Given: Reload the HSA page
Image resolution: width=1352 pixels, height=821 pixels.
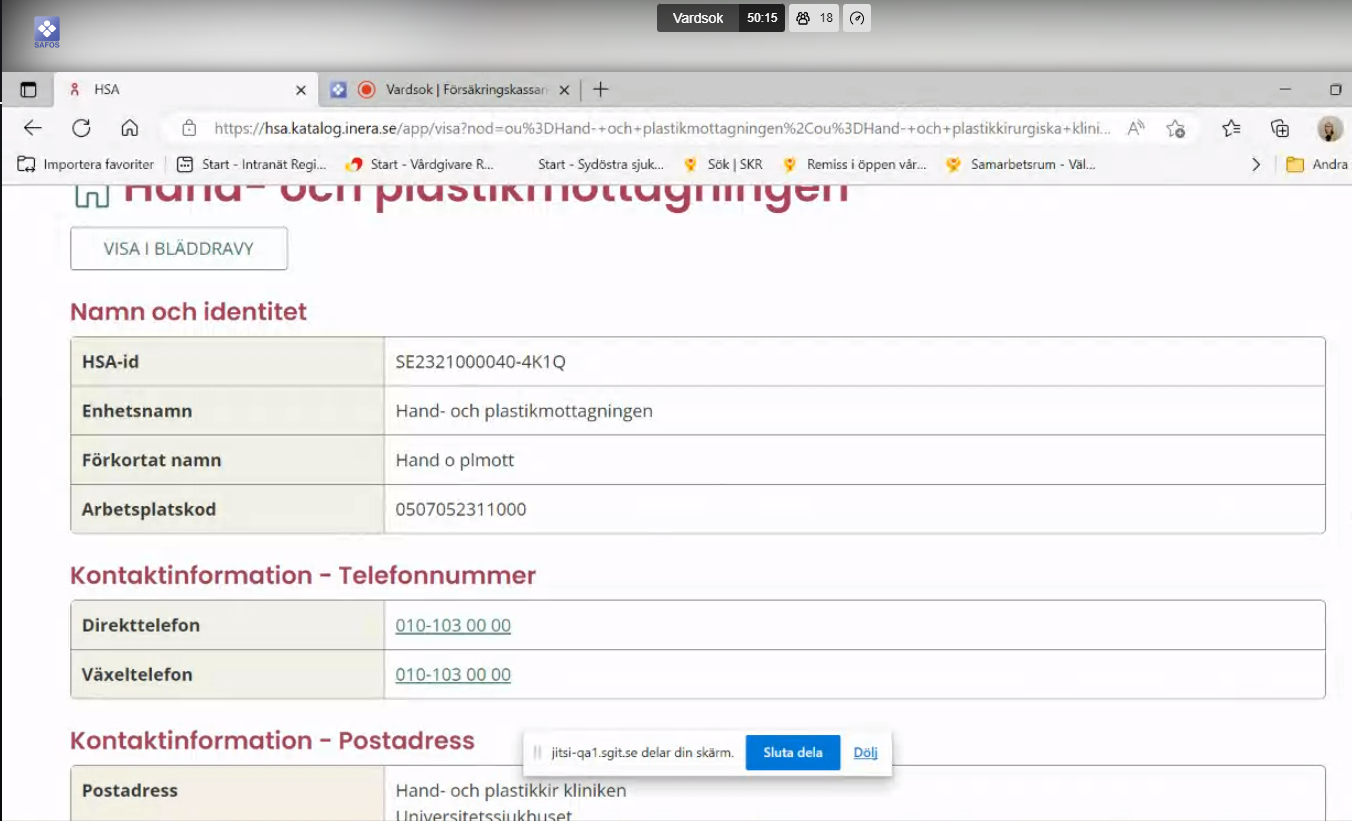Looking at the screenshot, I should (x=81, y=128).
